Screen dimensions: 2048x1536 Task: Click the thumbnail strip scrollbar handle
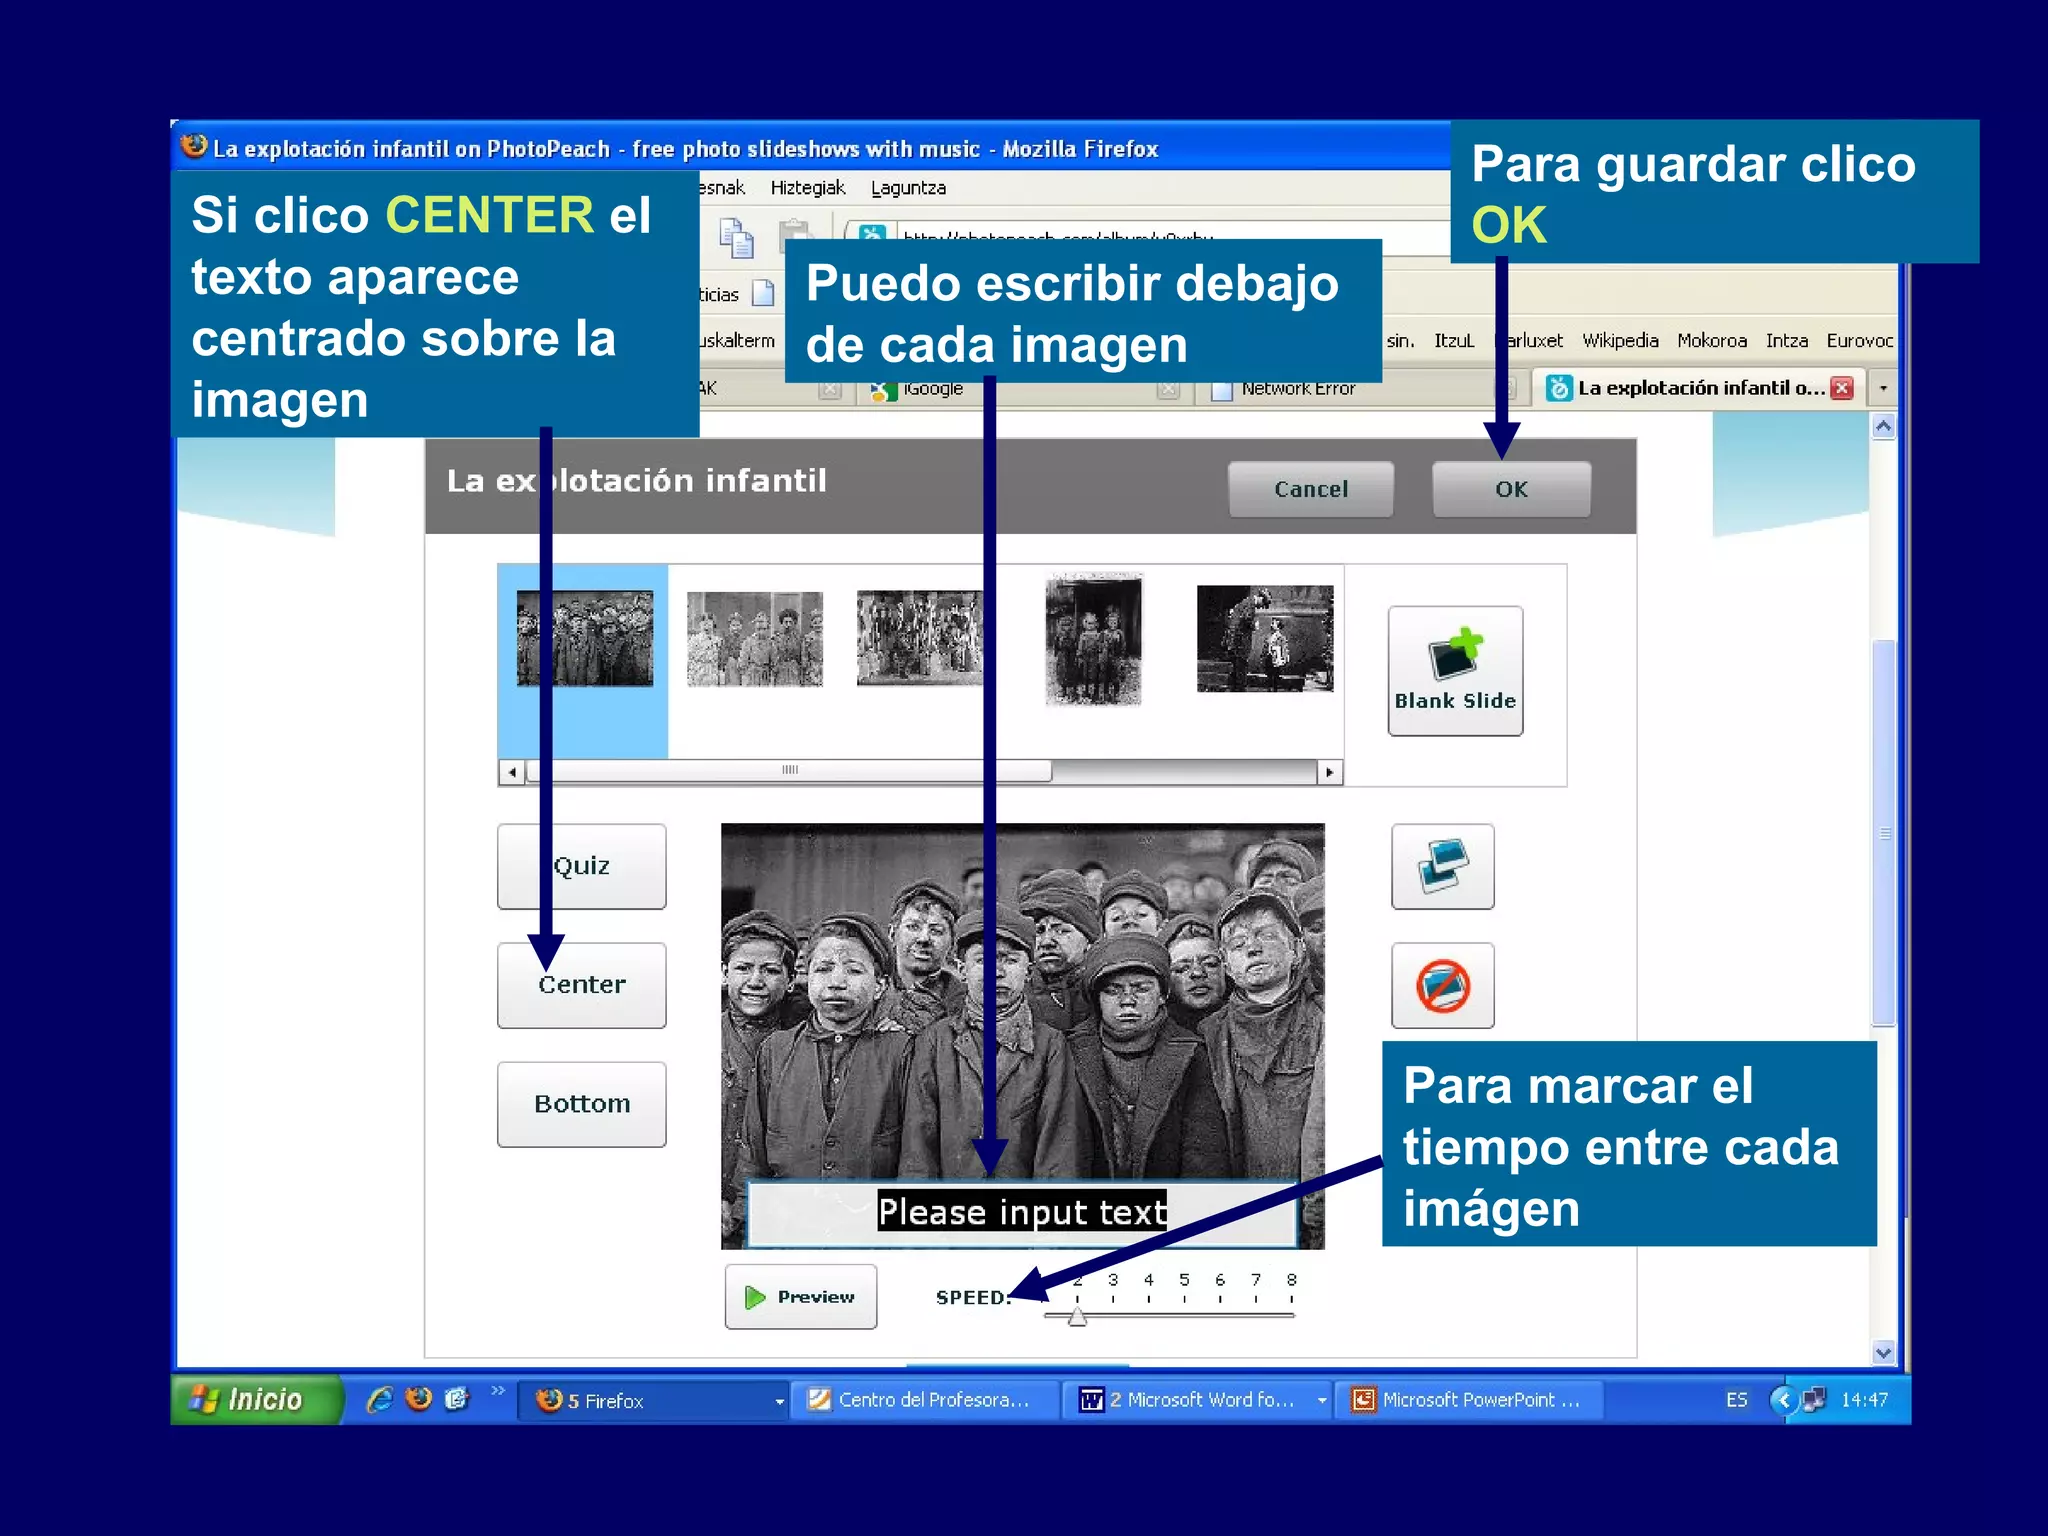(x=789, y=771)
